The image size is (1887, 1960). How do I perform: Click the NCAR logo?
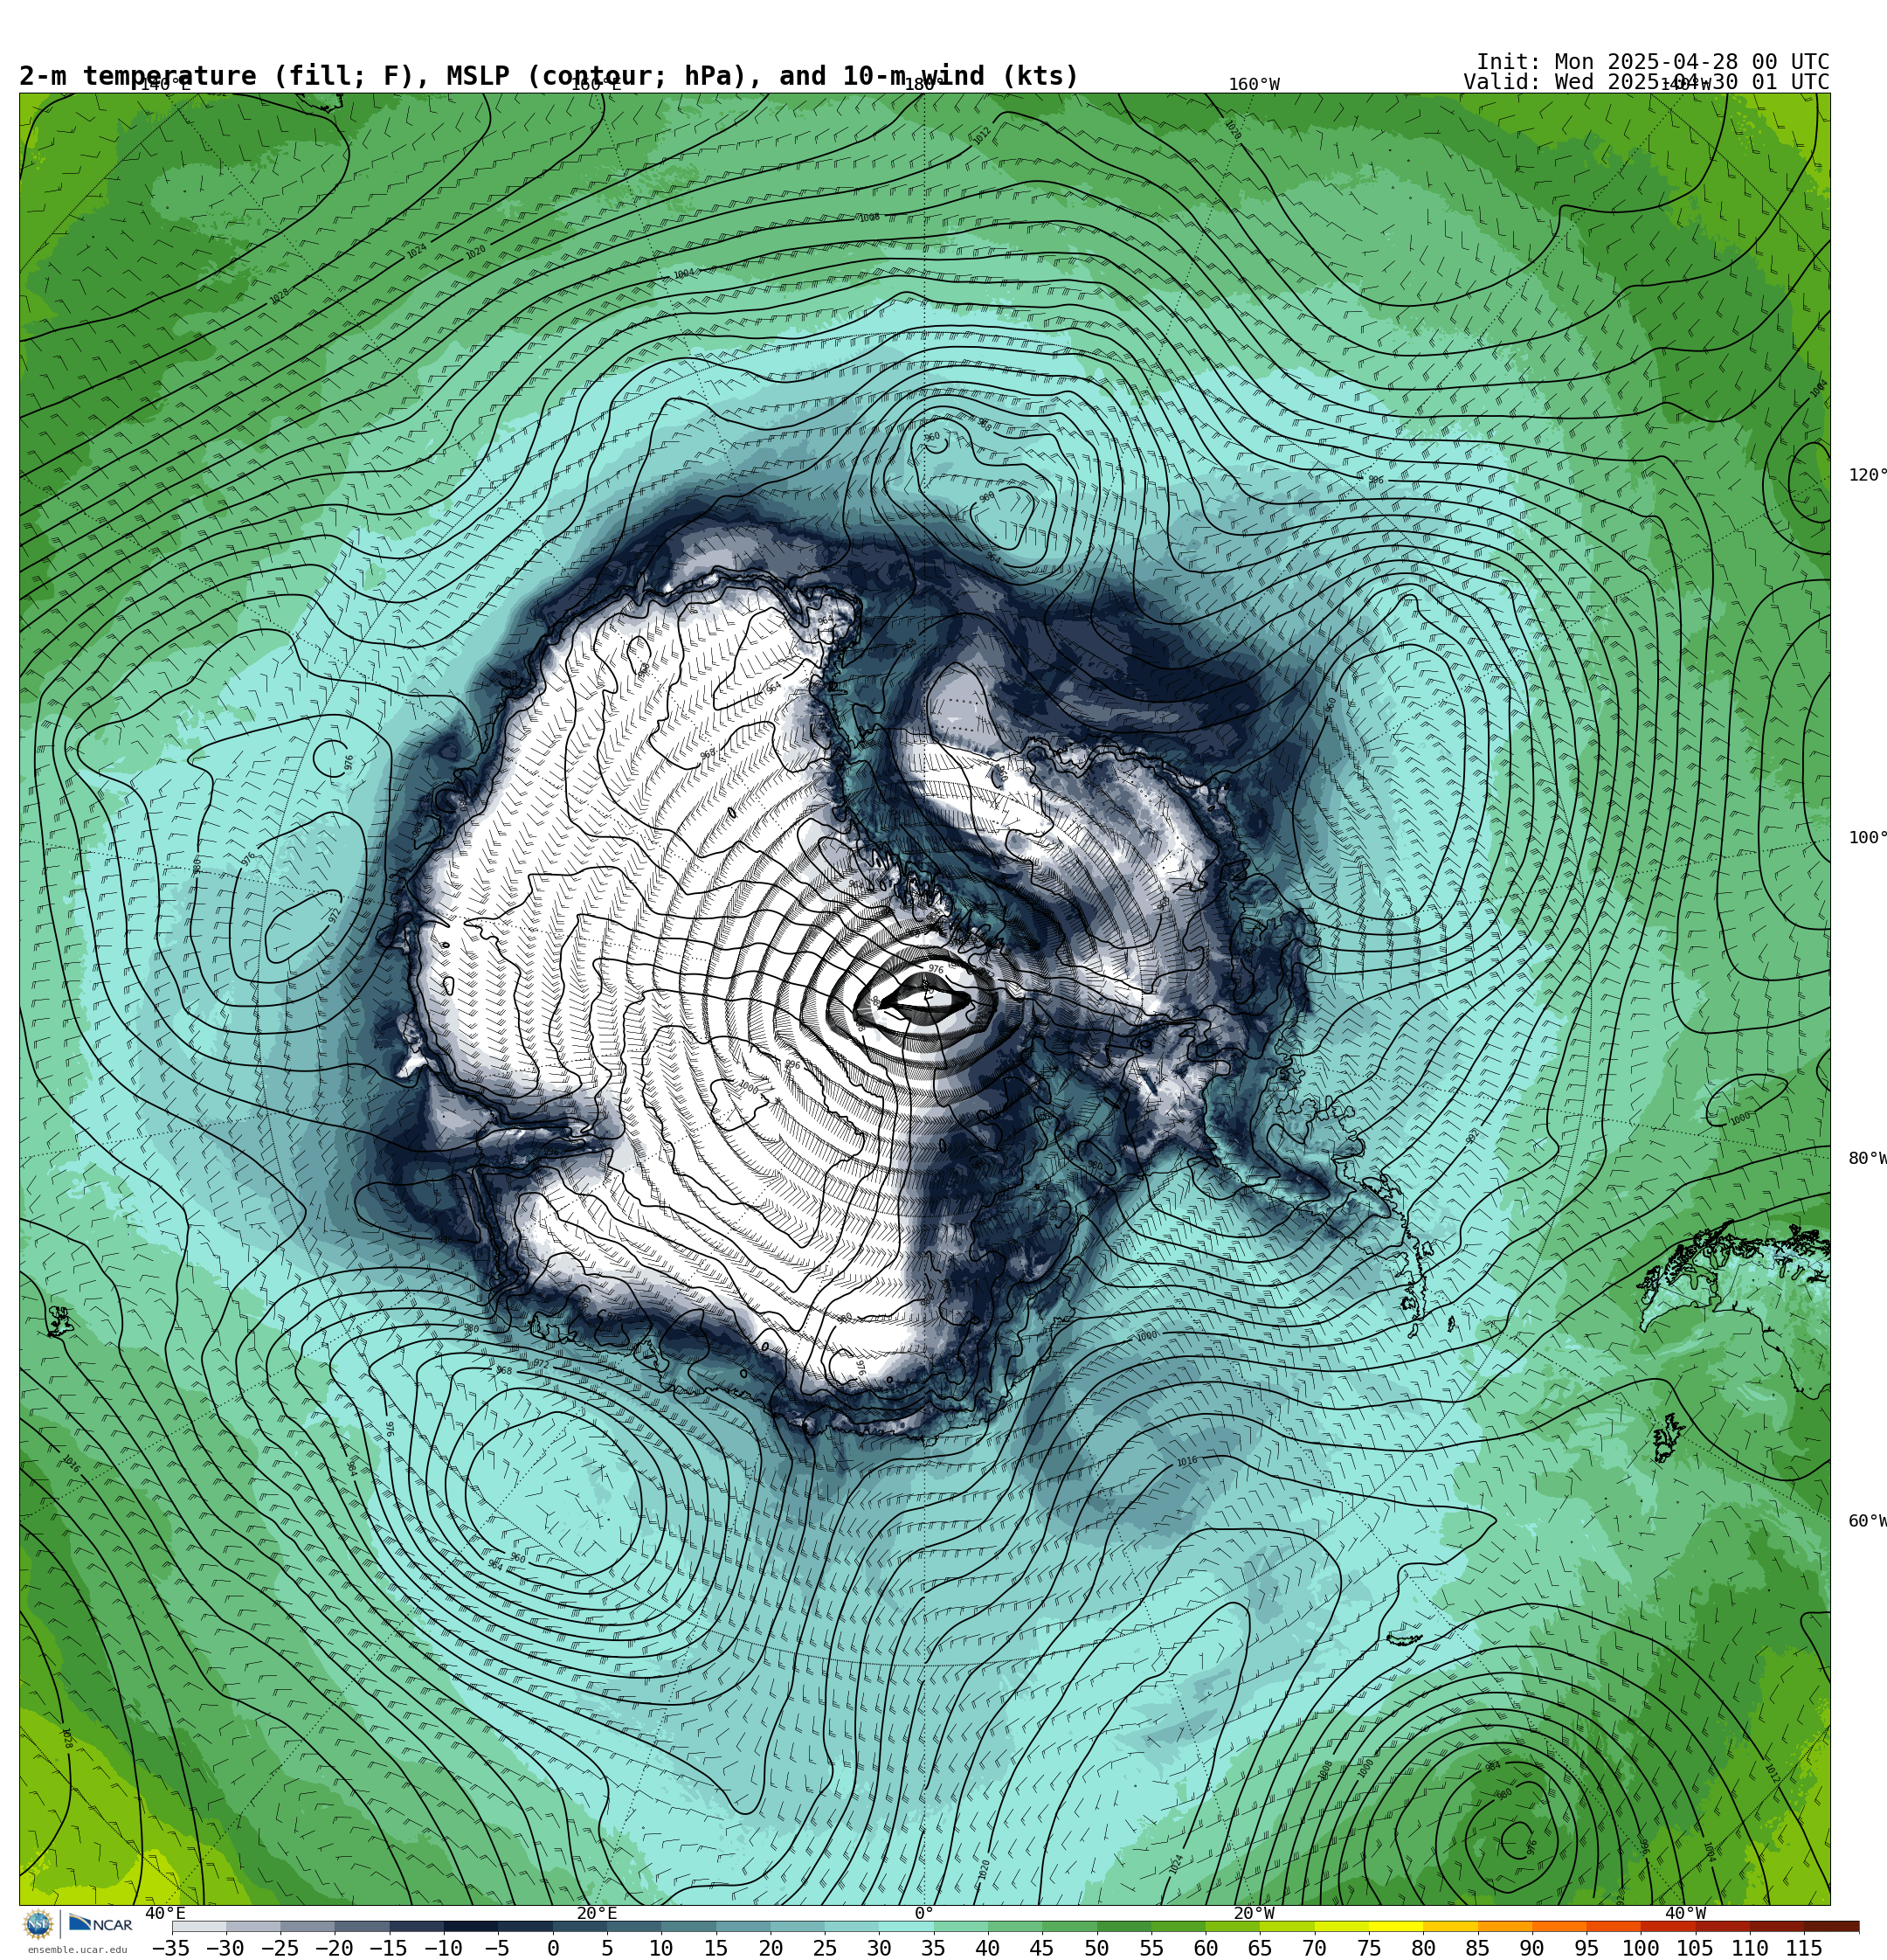(101, 1924)
